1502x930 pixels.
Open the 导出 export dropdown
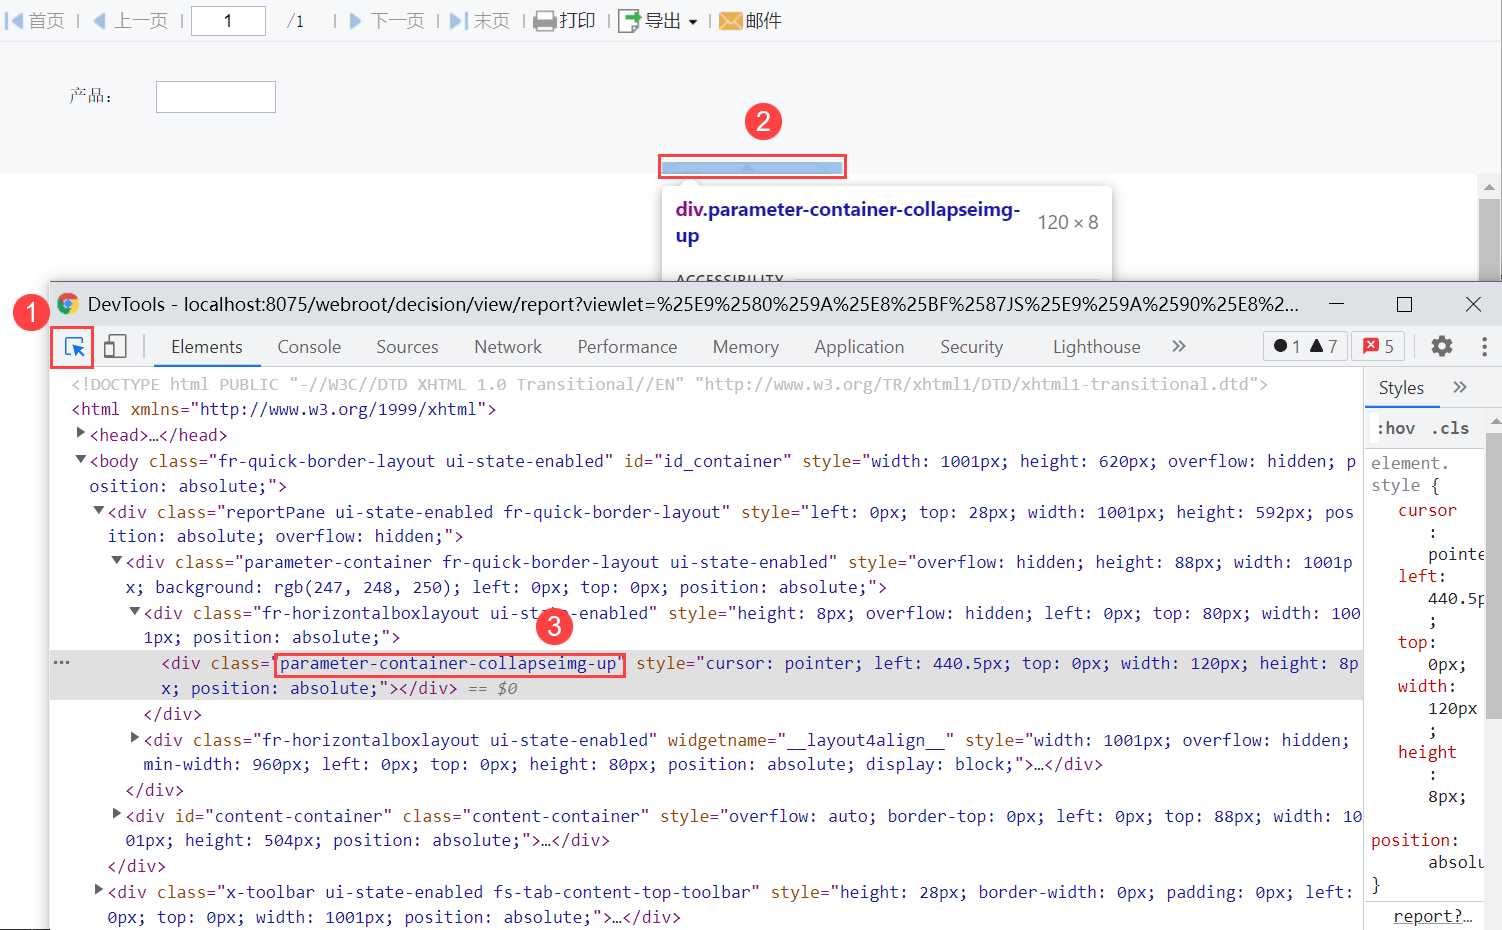(658, 21)
